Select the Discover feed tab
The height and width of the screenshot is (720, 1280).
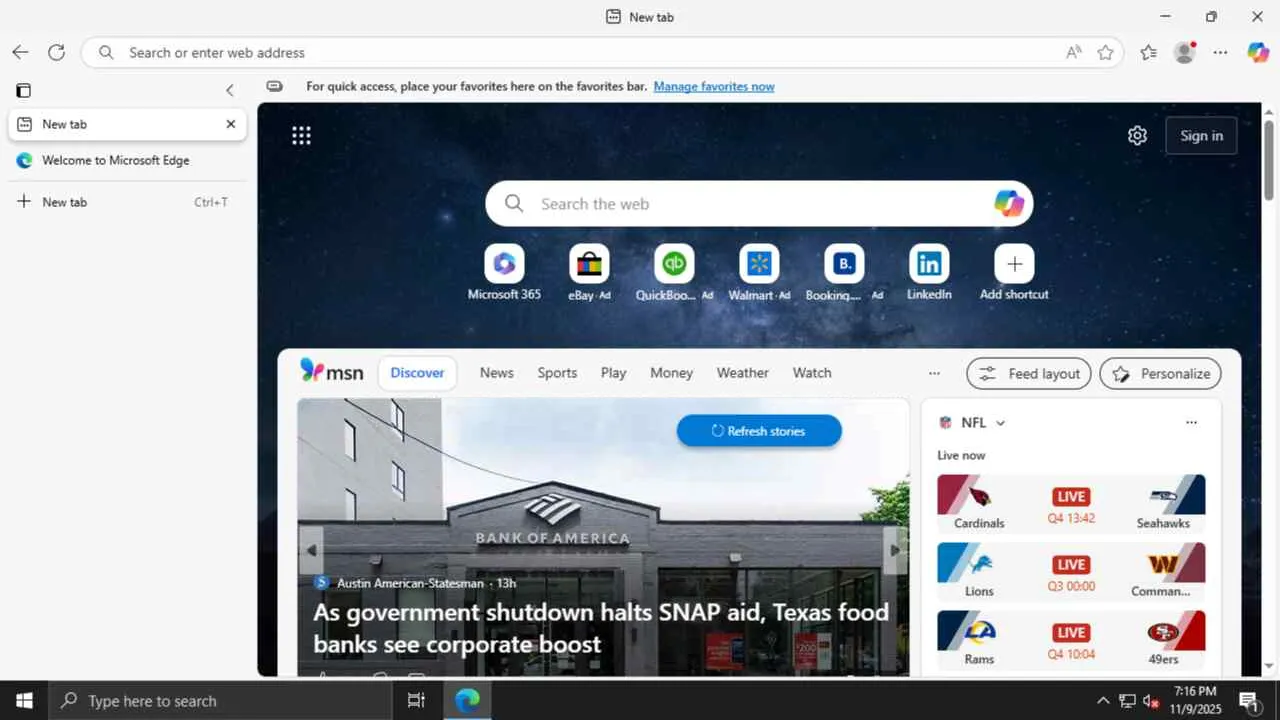pyautogui.click(x=417, y=373)
